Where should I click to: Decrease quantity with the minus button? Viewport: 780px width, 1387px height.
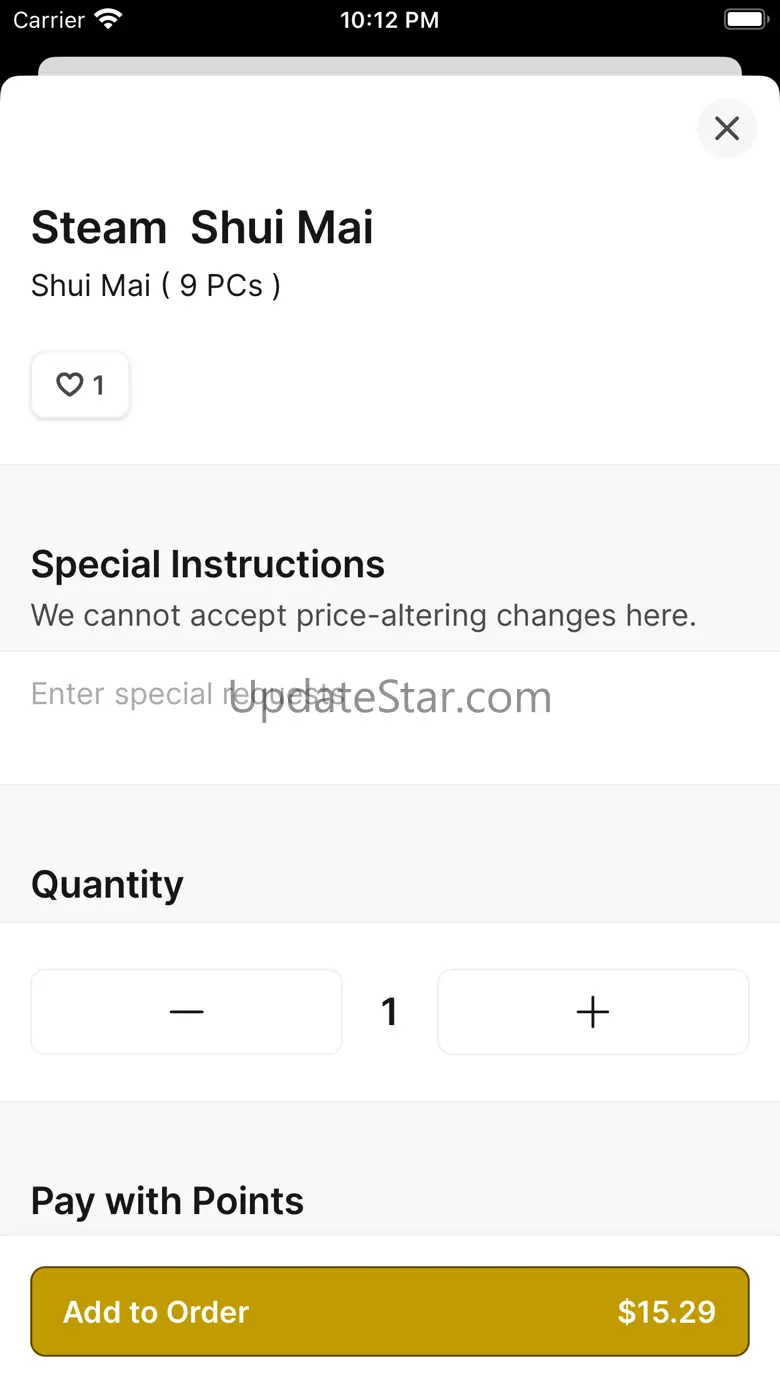187,1012
